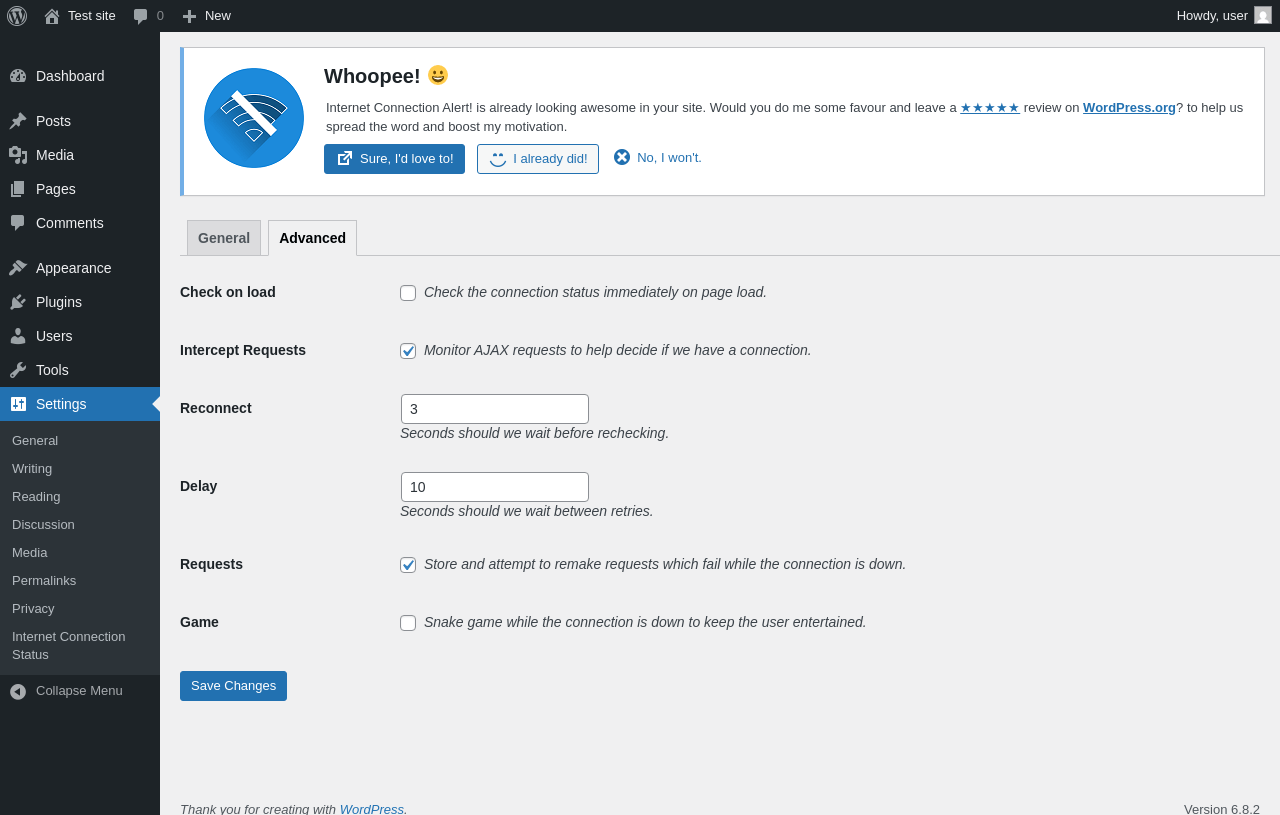Save Changes to the settings

point(233,686)
